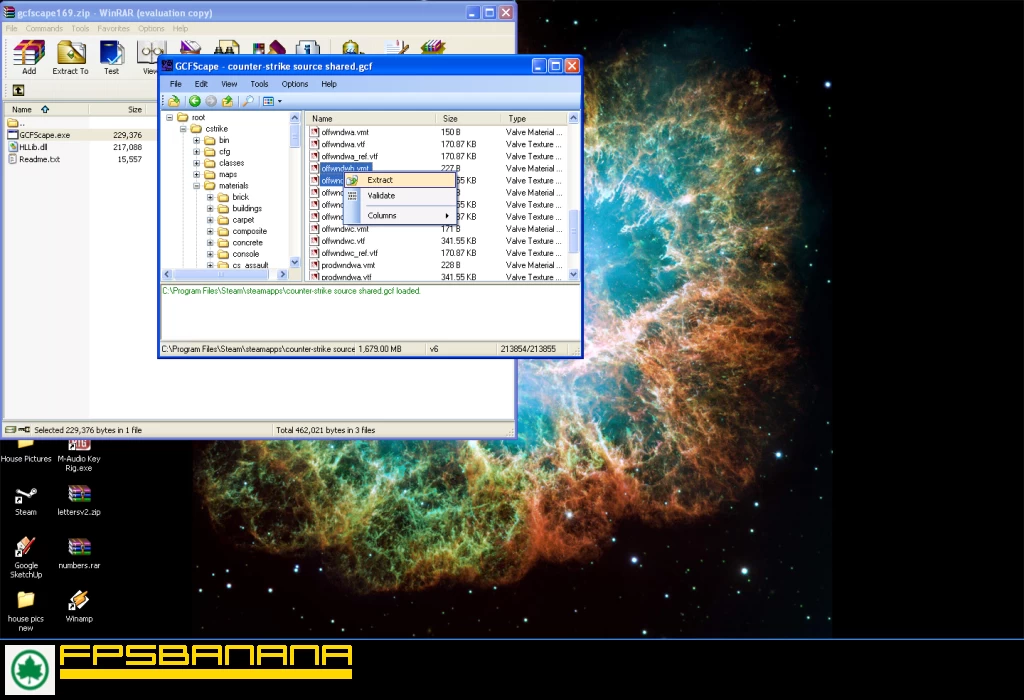Click WinRAR's Add archive icon
This screenshot has width=1024, height=700.
pyautogui.click(x=29, y=56)
